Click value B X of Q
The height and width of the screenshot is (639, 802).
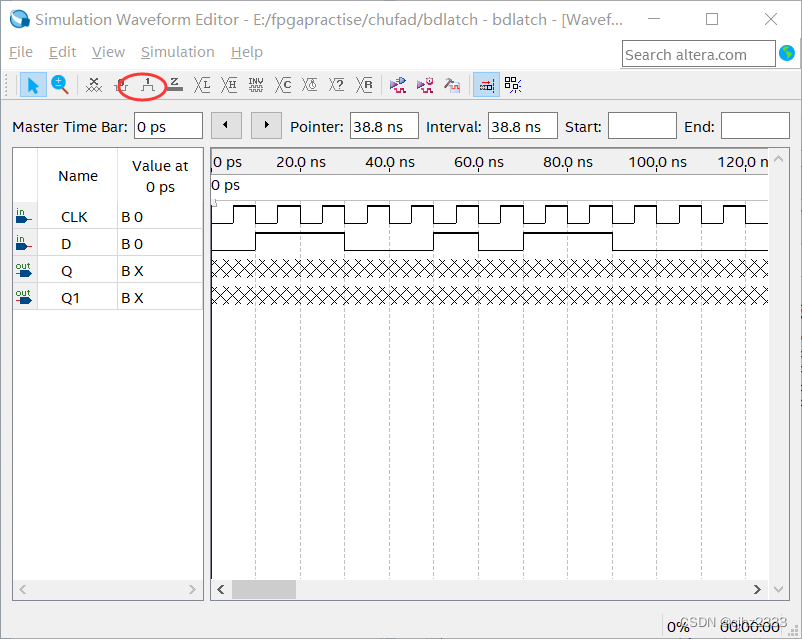(132, 271)
